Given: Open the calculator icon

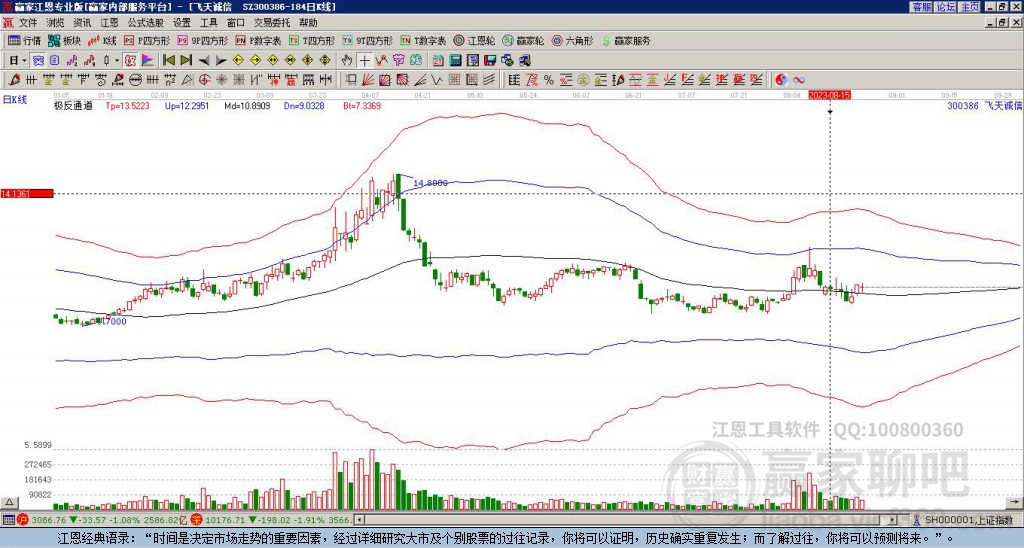Looking at the screenshot, I should tap(455, 61).
